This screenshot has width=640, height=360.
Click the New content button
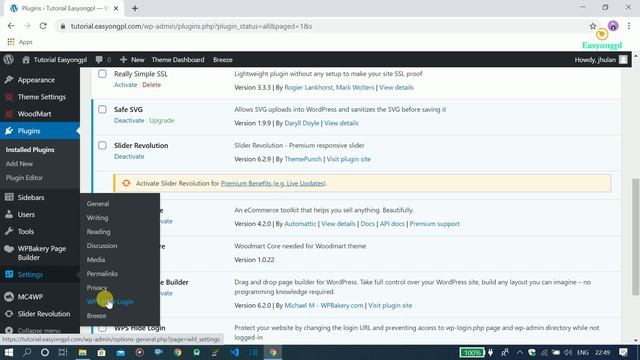[x=132, y=60]
